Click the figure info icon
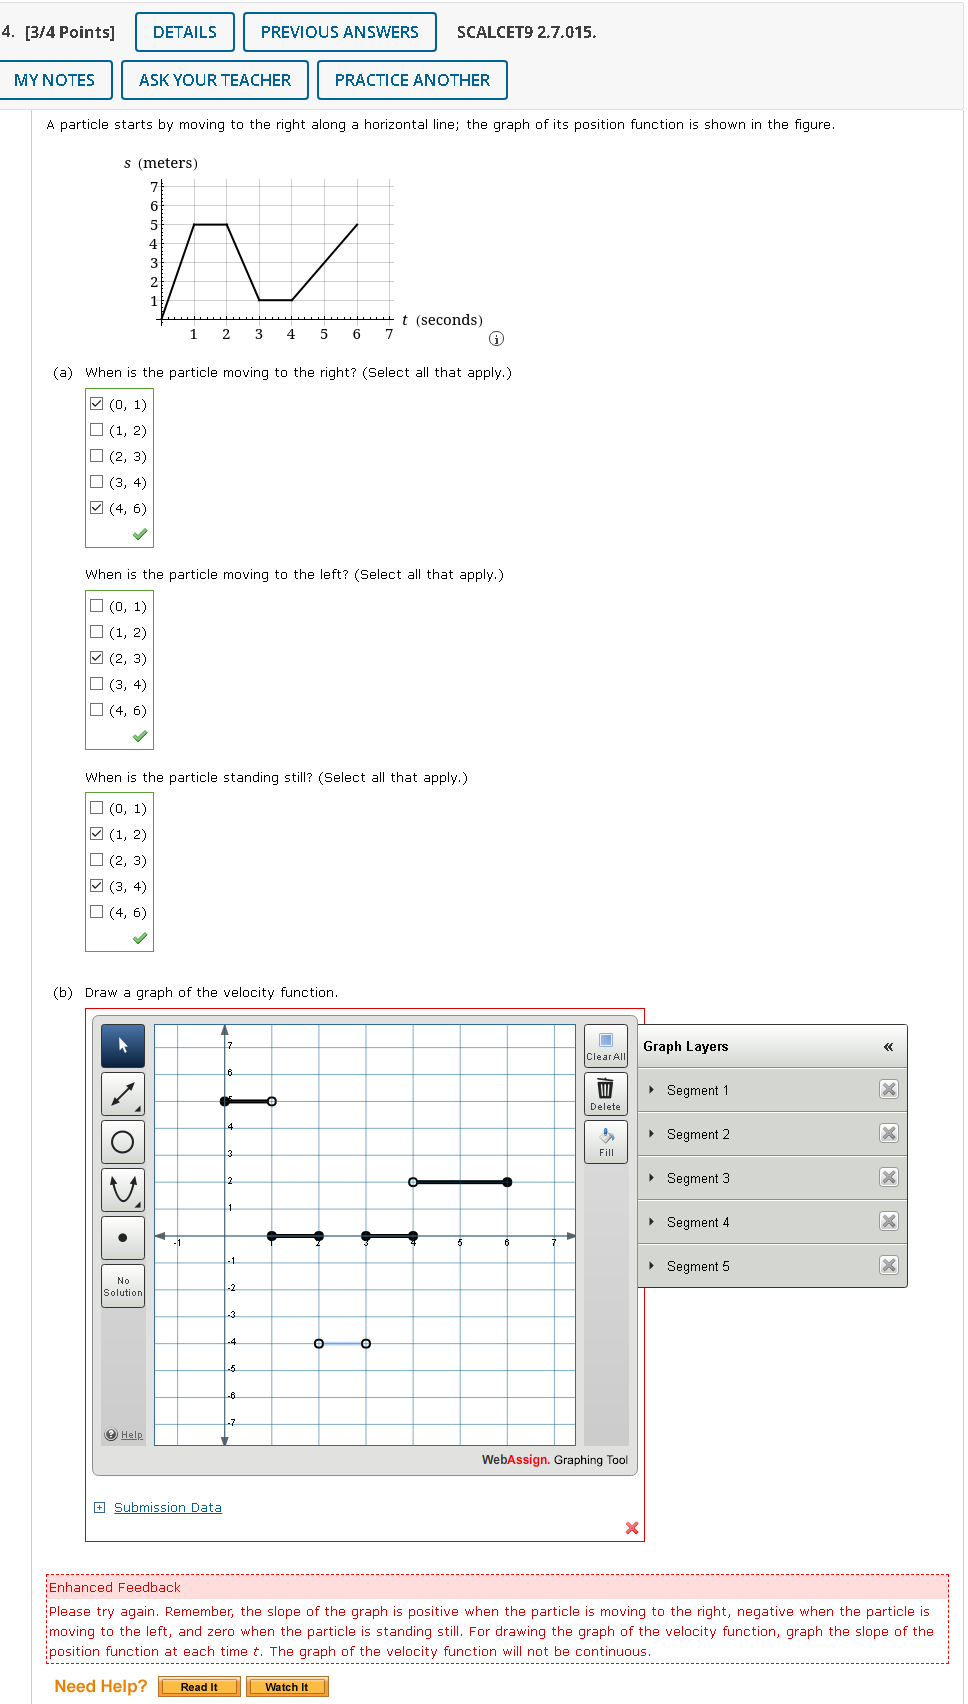This screenshot has height=1704, width=968. point(496,339)
